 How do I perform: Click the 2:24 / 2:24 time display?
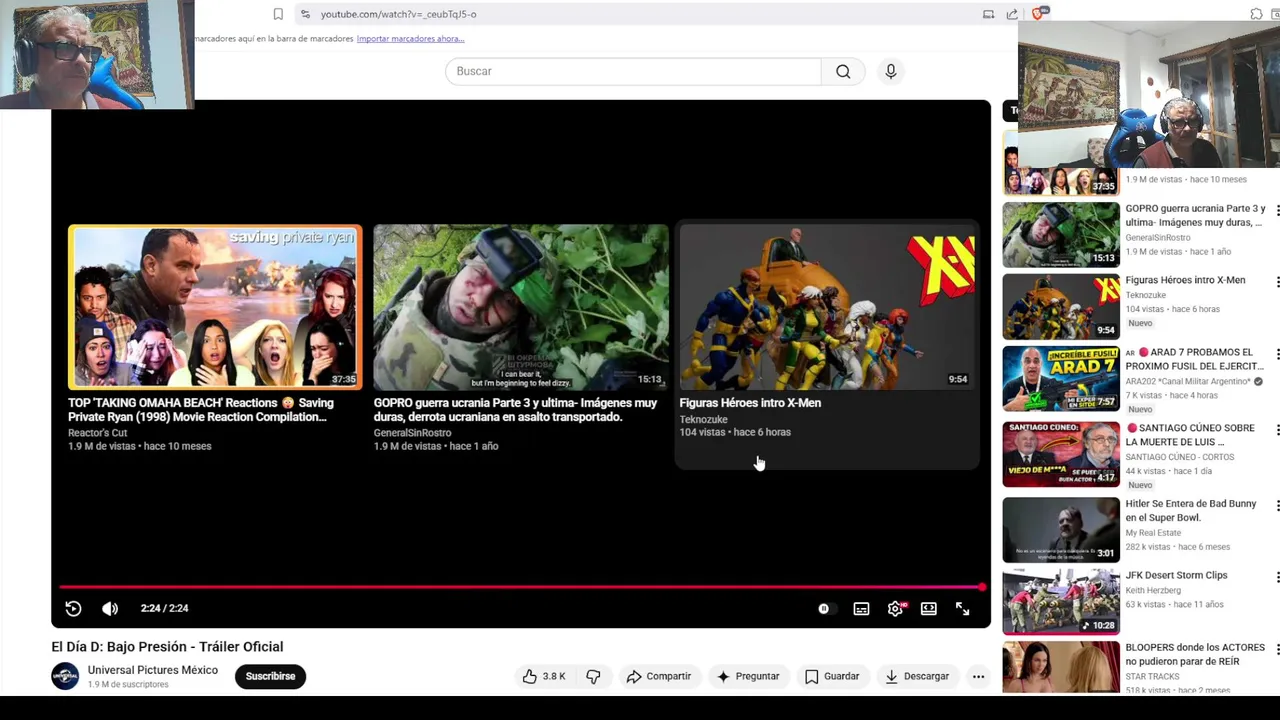tap(164, 608)
